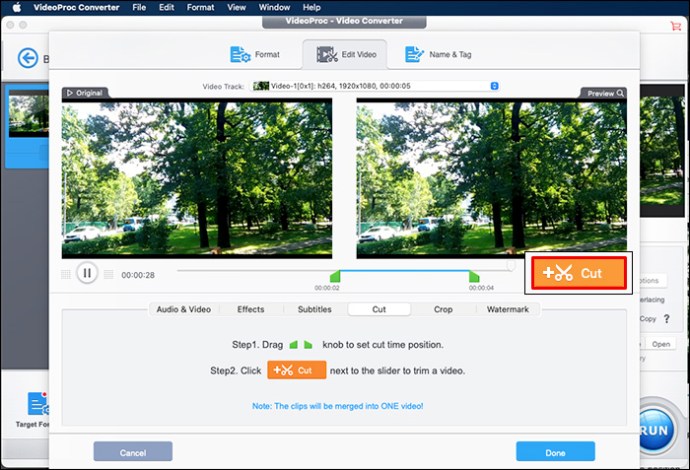Click the Done button
This screenshot has height=470, width=690.
coord(555,451)
